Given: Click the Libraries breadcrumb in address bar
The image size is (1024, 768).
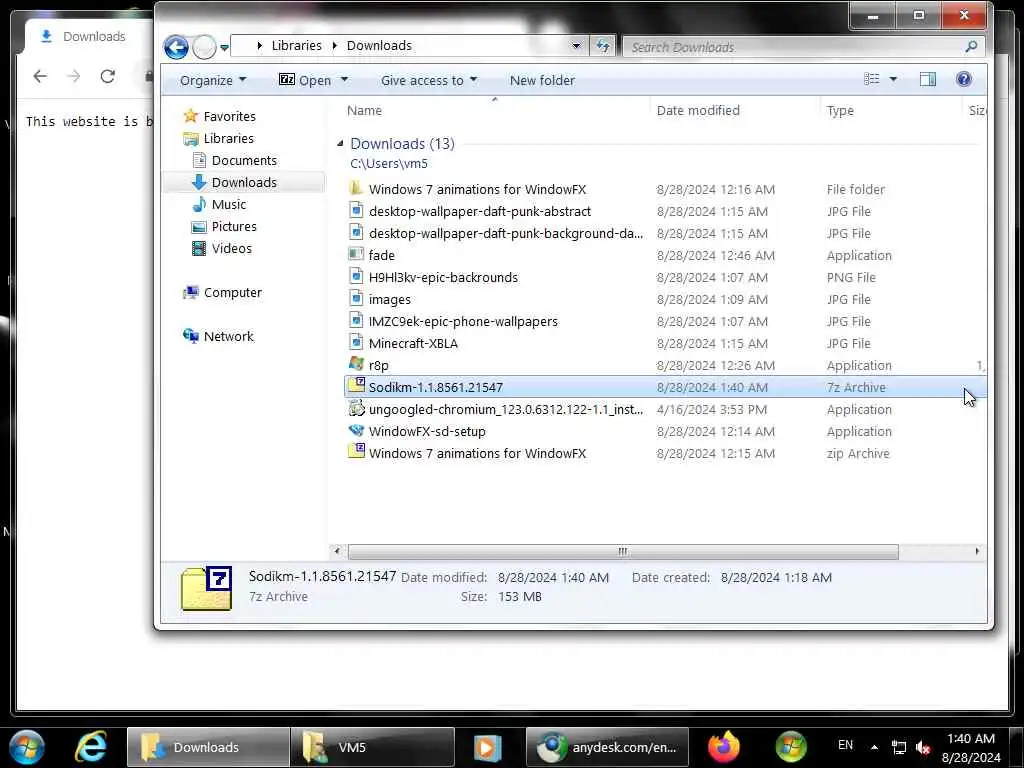Looking at the screenshot, I should (296, 46).
